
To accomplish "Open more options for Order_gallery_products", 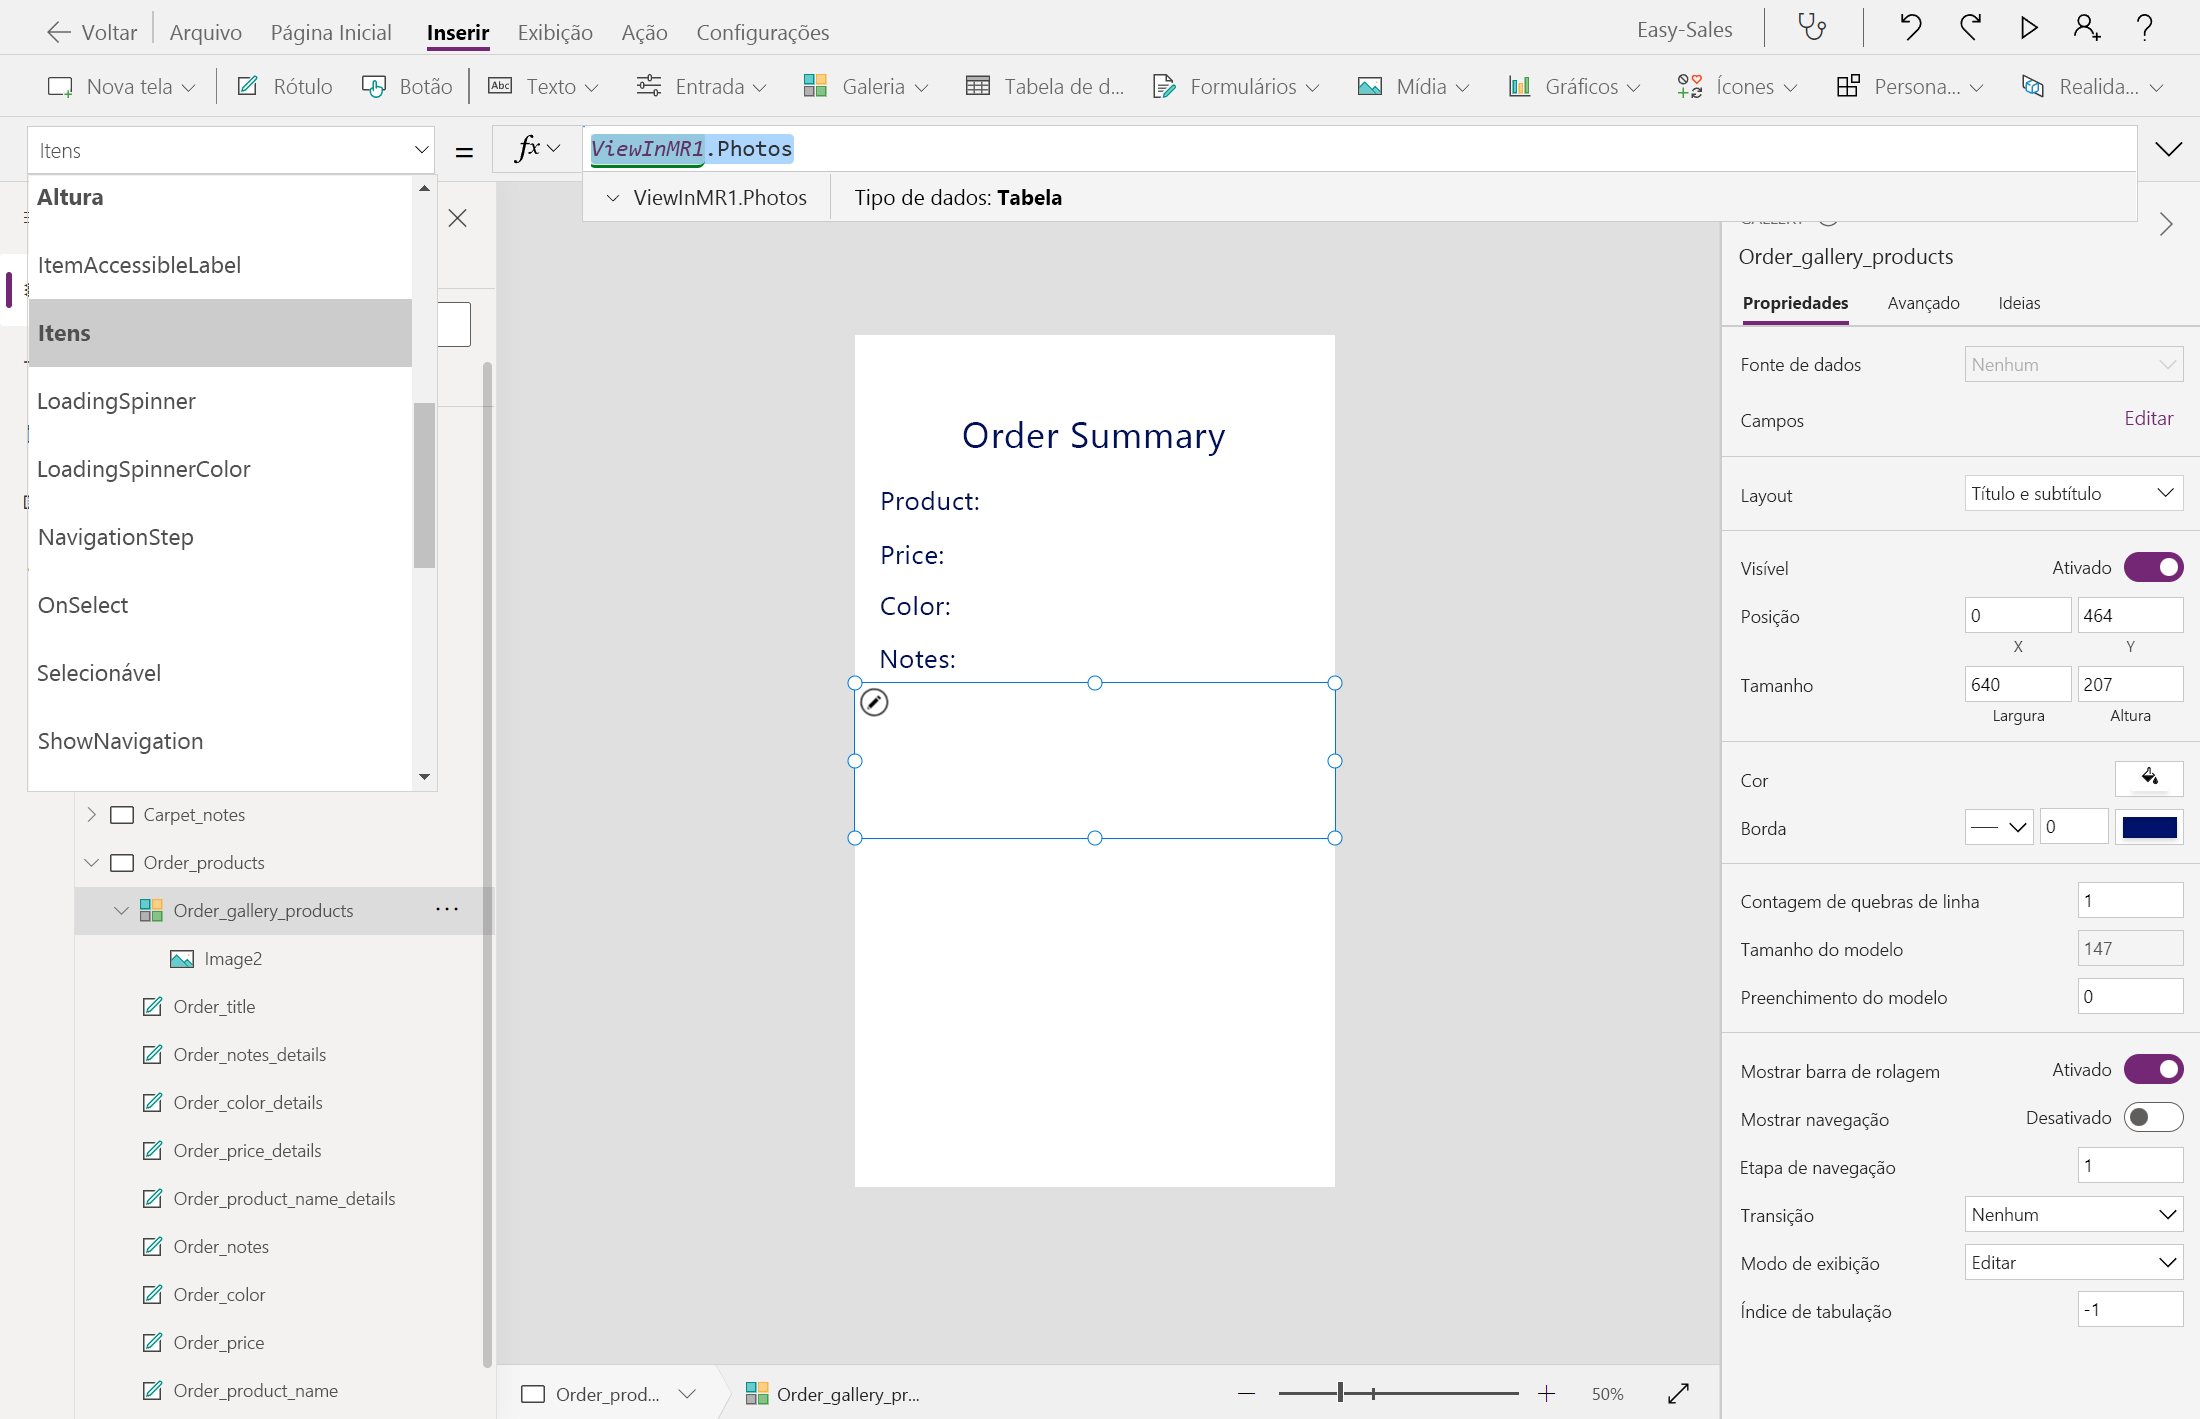I will (x=447, y=910).
